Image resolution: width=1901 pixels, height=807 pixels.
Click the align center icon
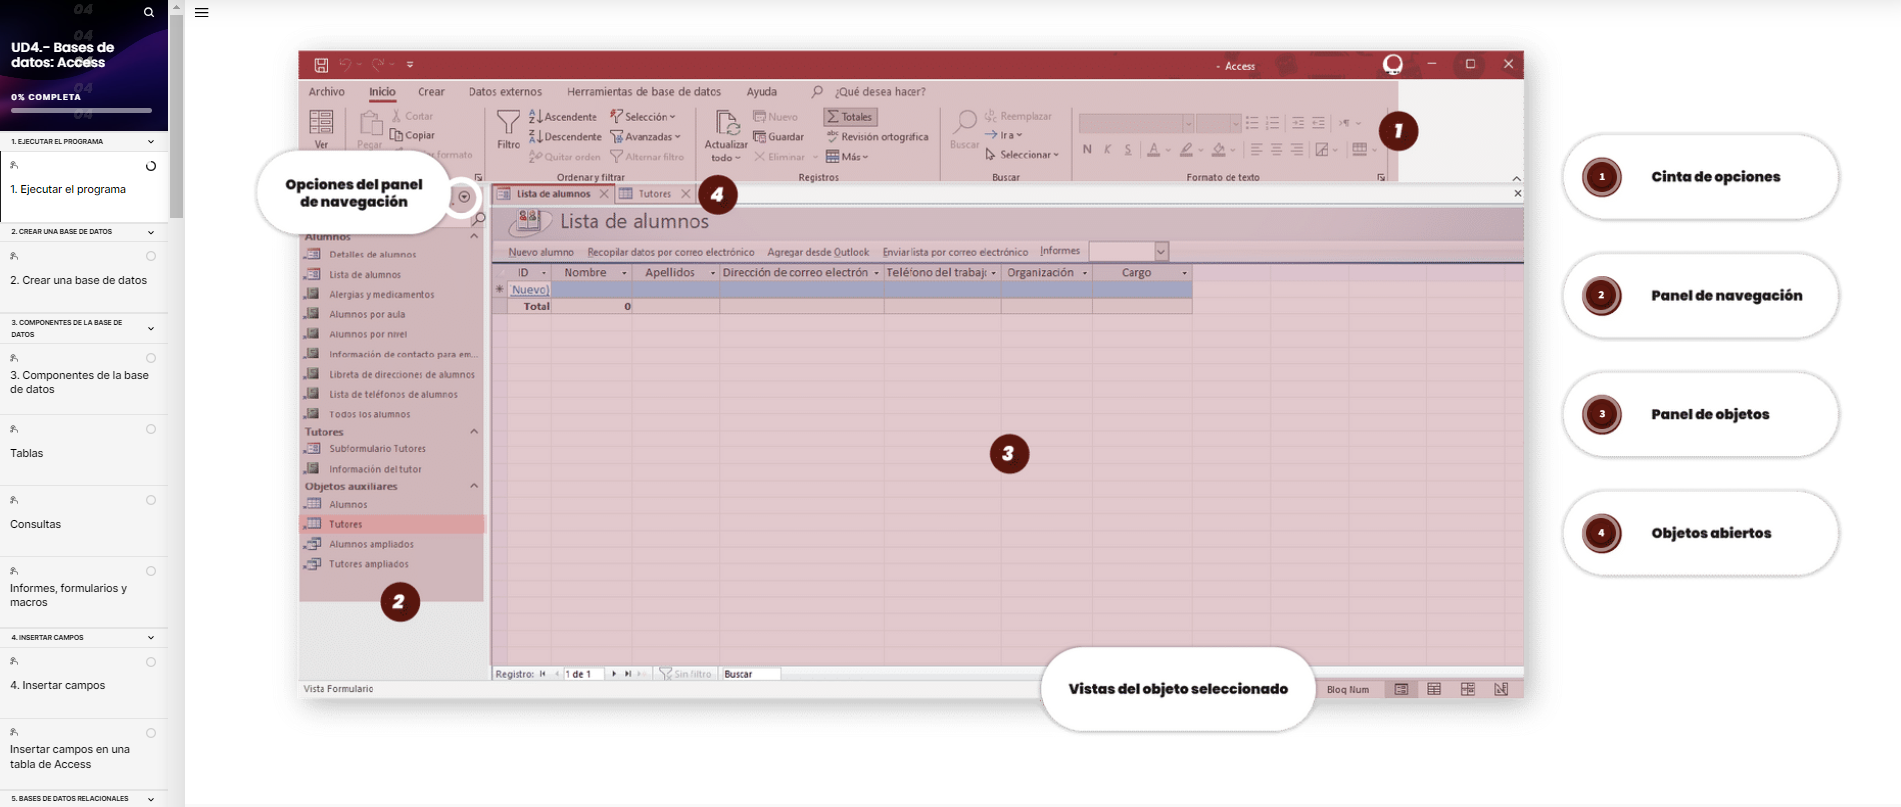coord(1276,150)
